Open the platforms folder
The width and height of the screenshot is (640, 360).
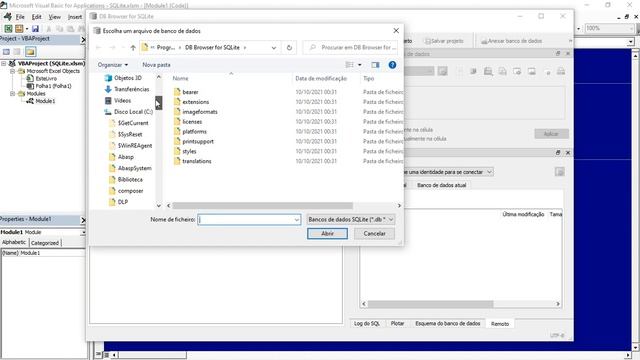tap(194, 131)
